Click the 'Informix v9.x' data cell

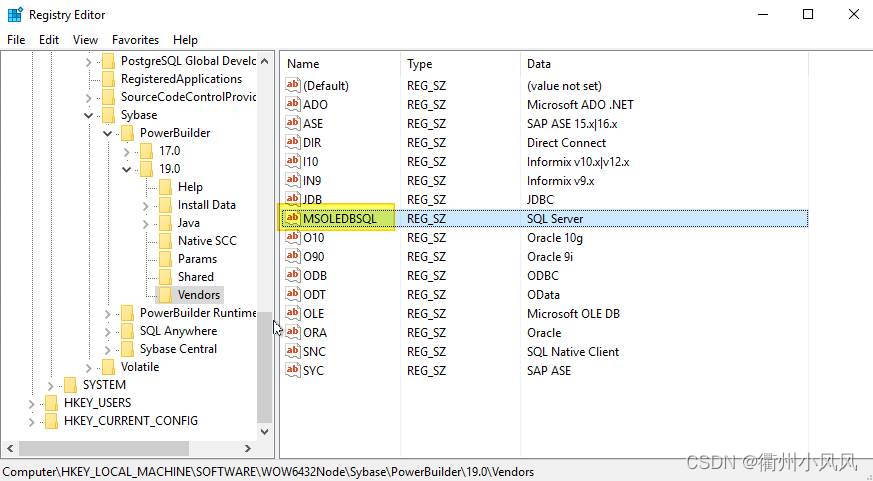(560, 180)
